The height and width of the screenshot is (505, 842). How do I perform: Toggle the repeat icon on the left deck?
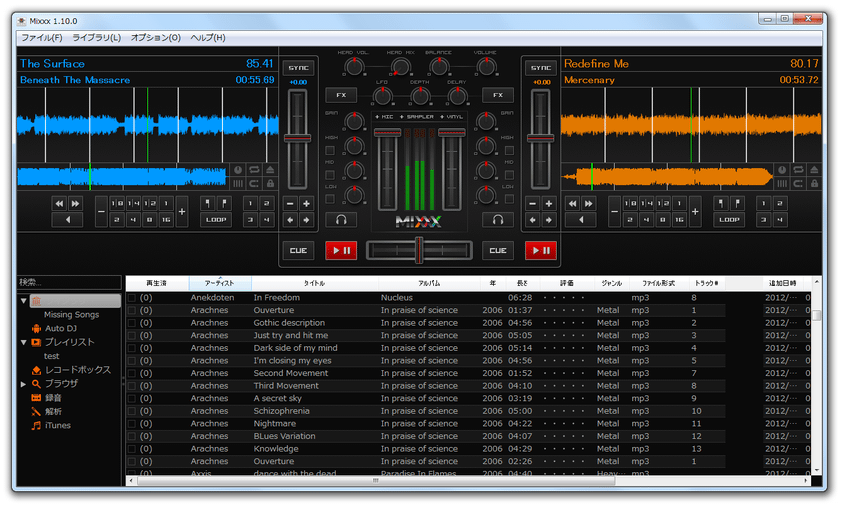254,170
